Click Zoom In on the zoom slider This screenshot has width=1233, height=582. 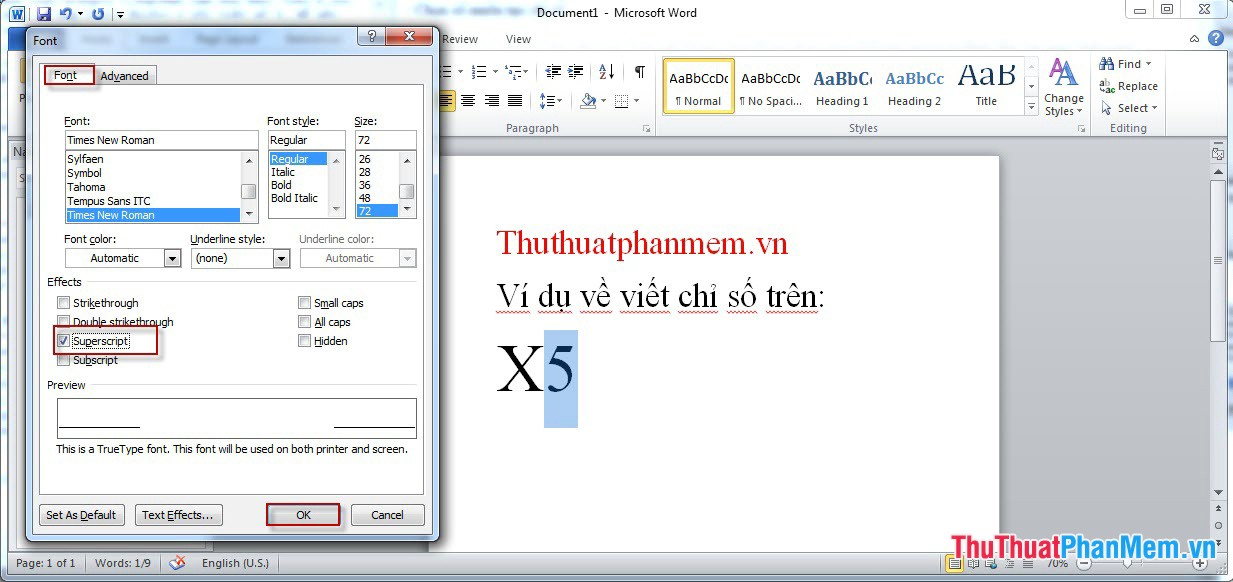[x=1200, y=563]
